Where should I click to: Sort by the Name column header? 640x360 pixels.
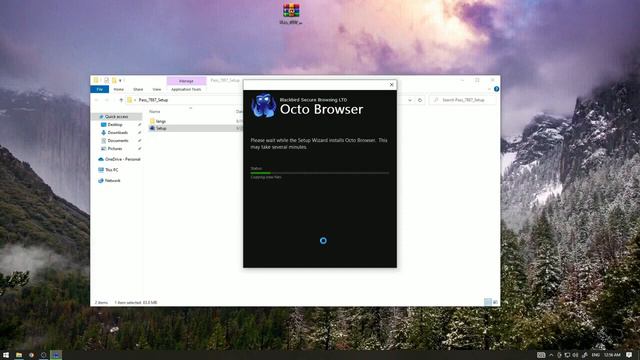click(x=155, y=111)
